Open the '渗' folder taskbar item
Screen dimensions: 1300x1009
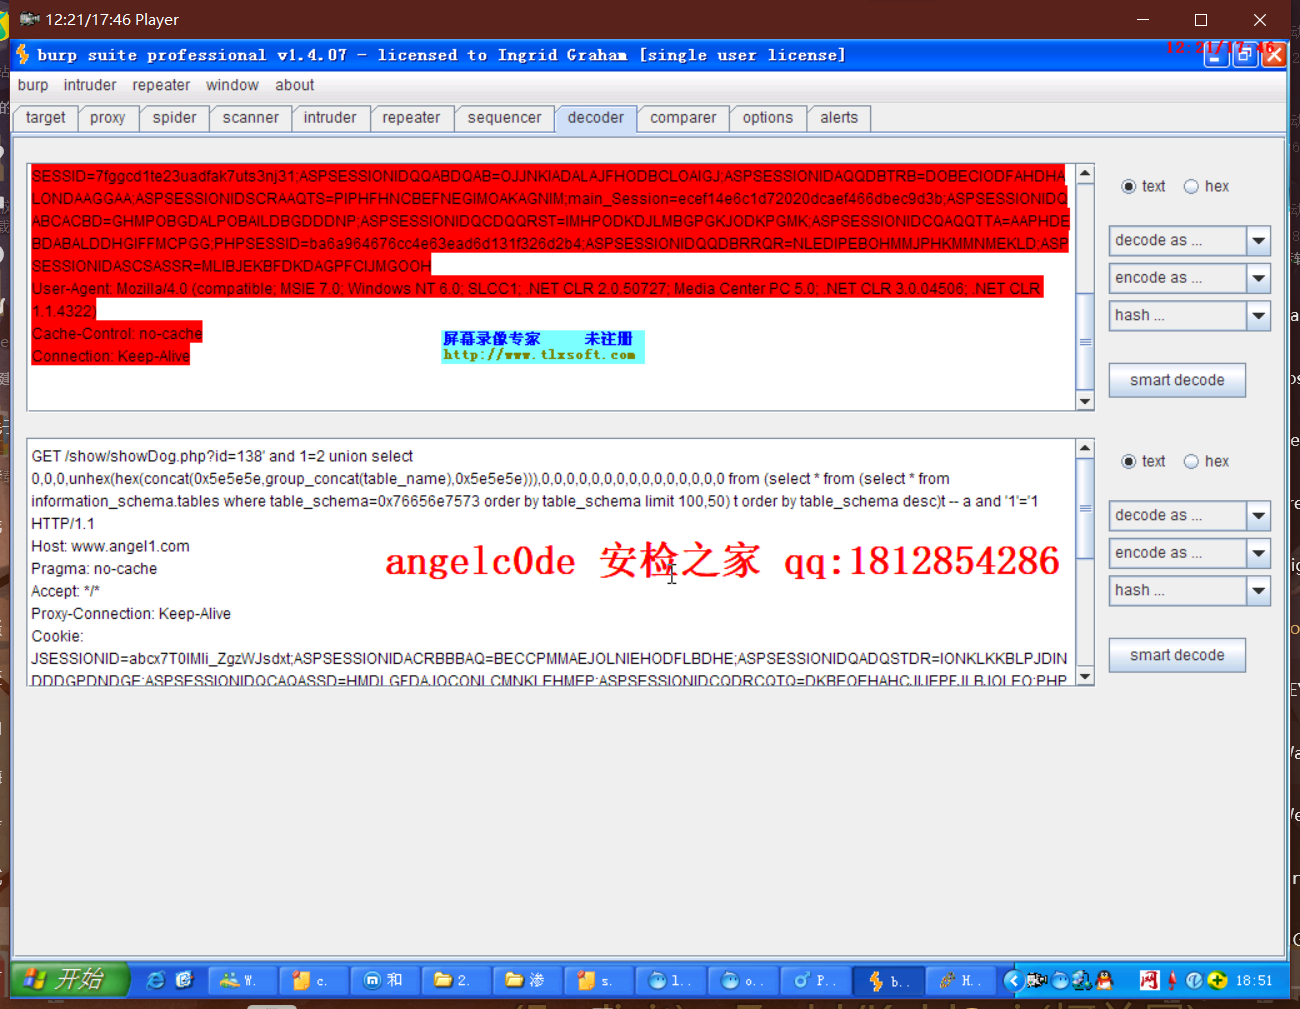click(x=527, y=981)
